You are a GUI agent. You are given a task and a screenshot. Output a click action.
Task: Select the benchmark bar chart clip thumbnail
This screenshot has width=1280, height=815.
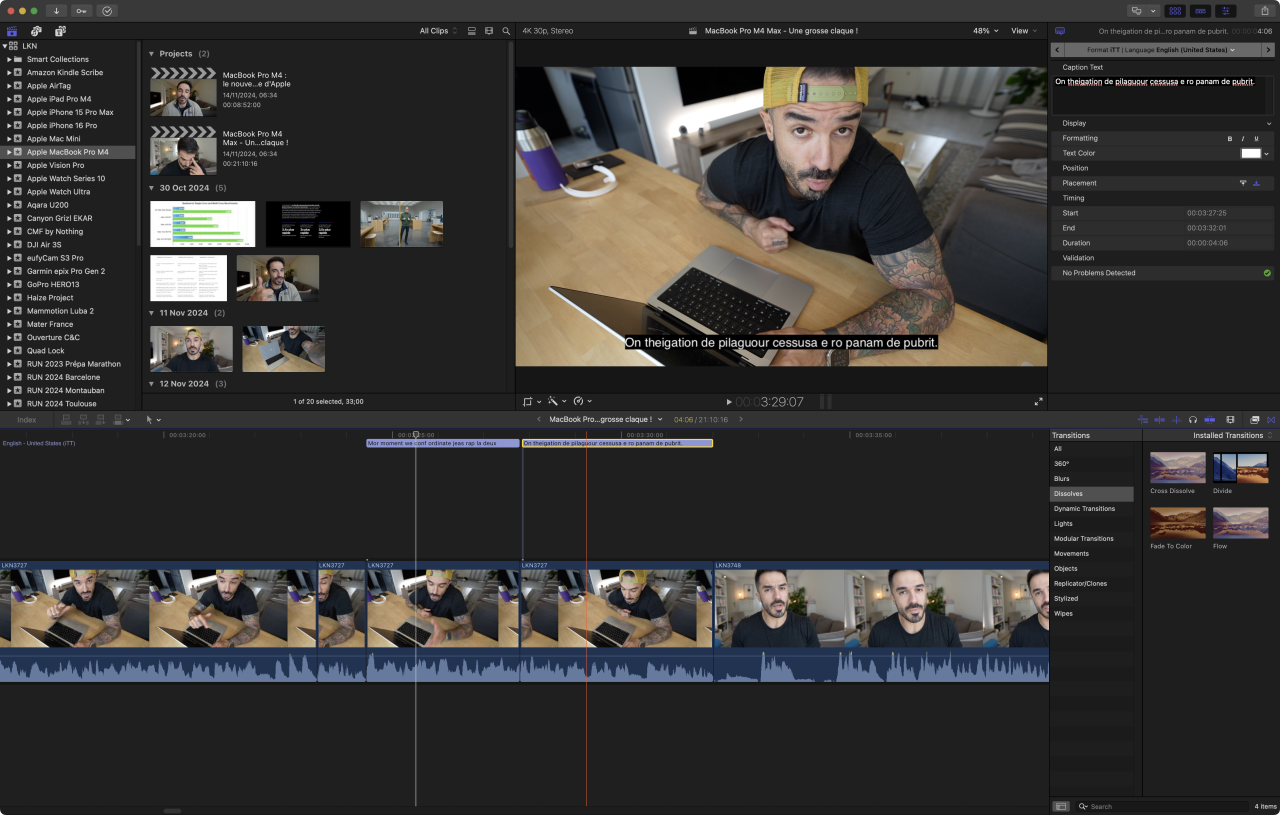click(203, 224)
